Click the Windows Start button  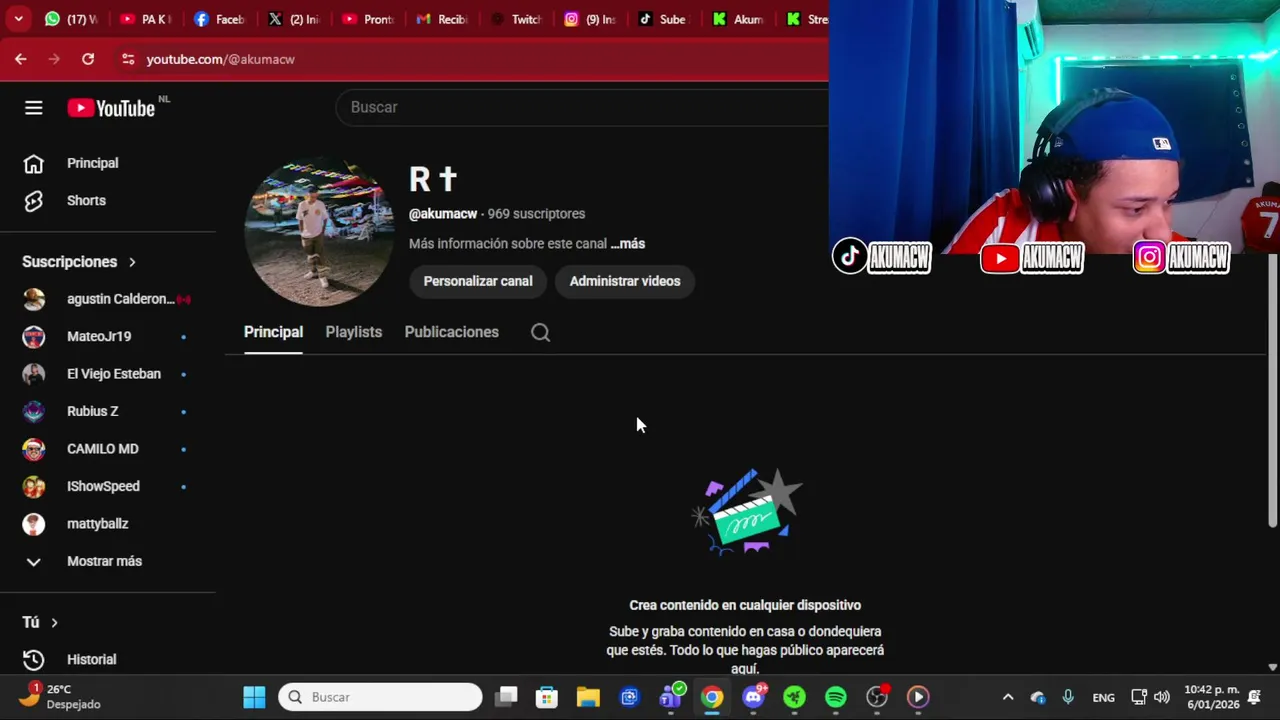[254, 697]
